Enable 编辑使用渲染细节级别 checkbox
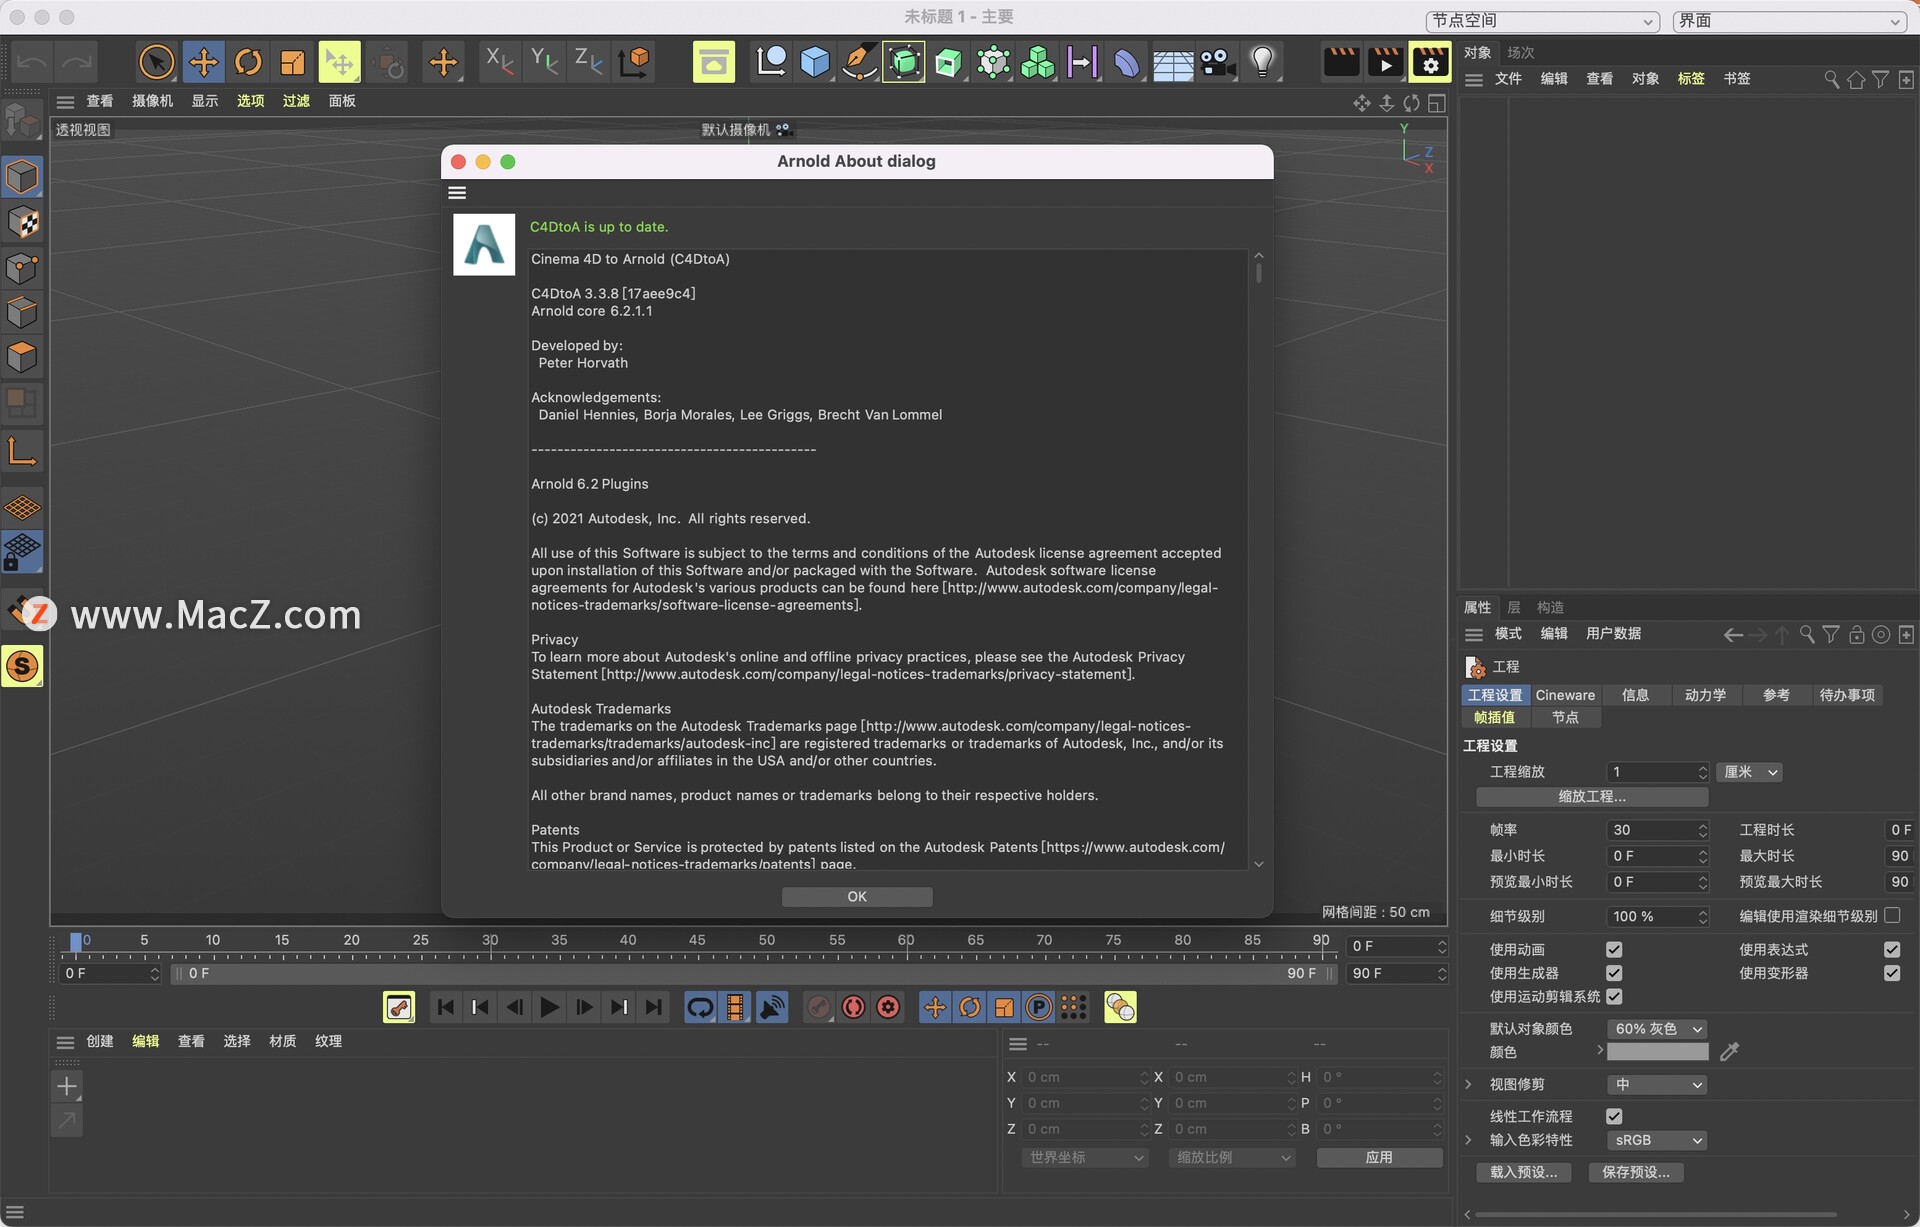Viewport: 1920px width, 1227px height. [x=1891, y=915]
